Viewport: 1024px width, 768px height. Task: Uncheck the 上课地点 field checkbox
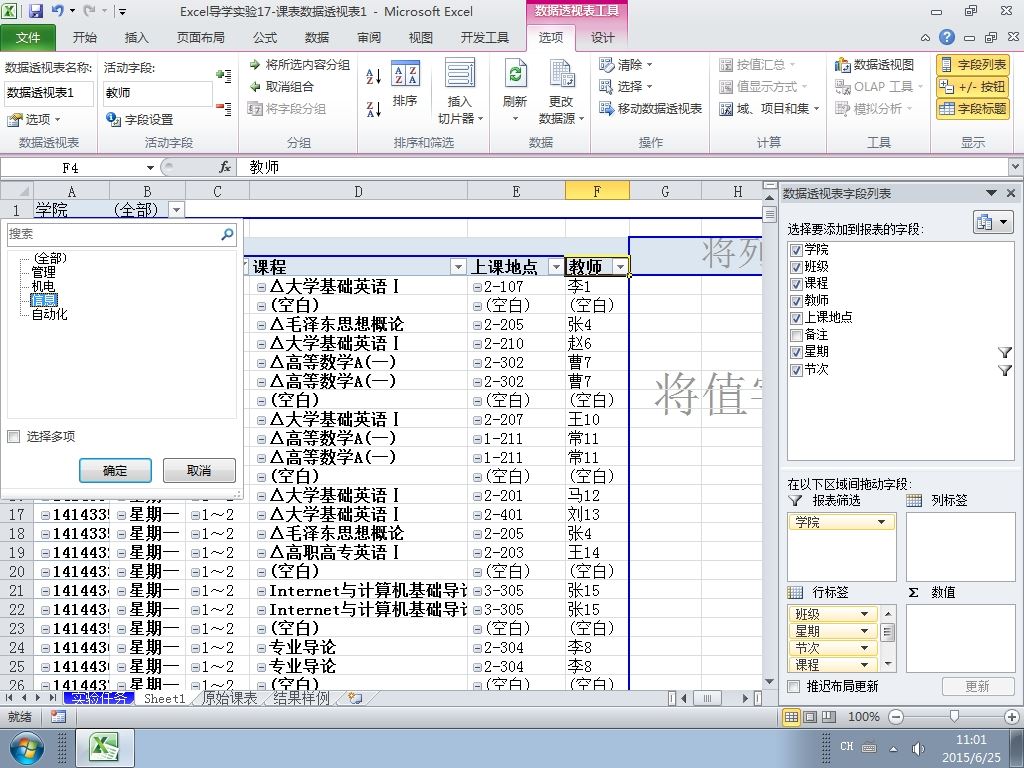point(796,317)
